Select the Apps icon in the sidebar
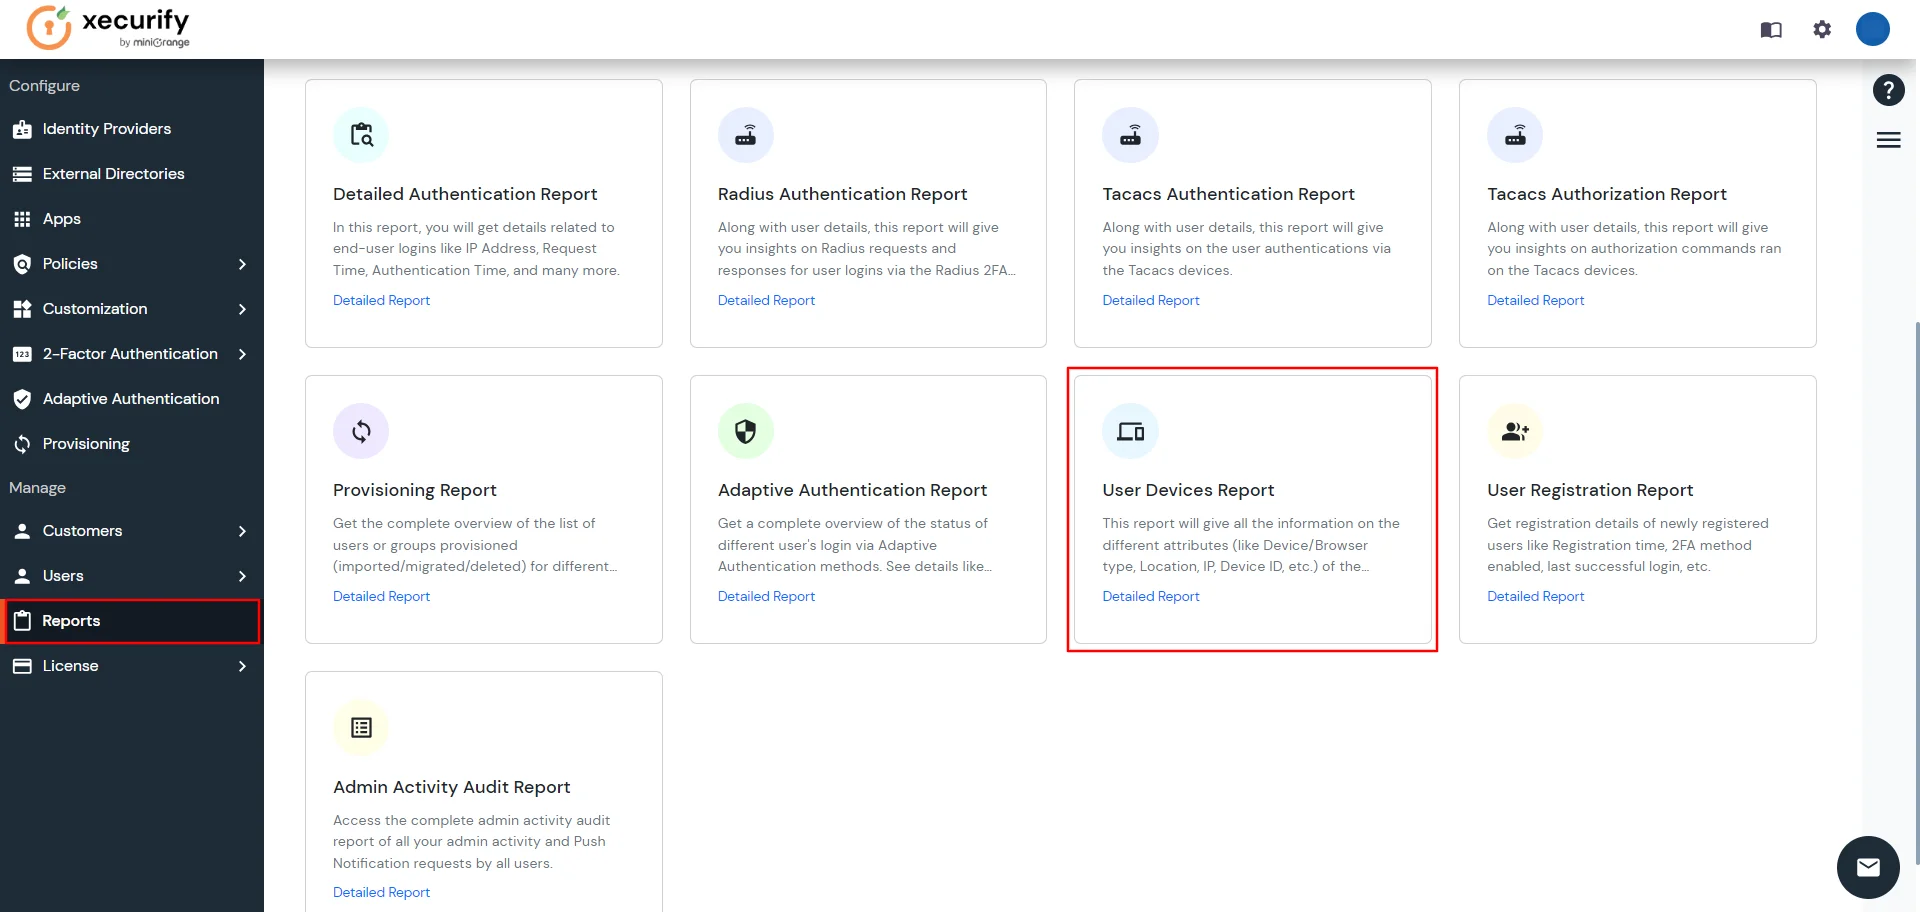This screenshot has height=912, width=1920. pos(23,218)
